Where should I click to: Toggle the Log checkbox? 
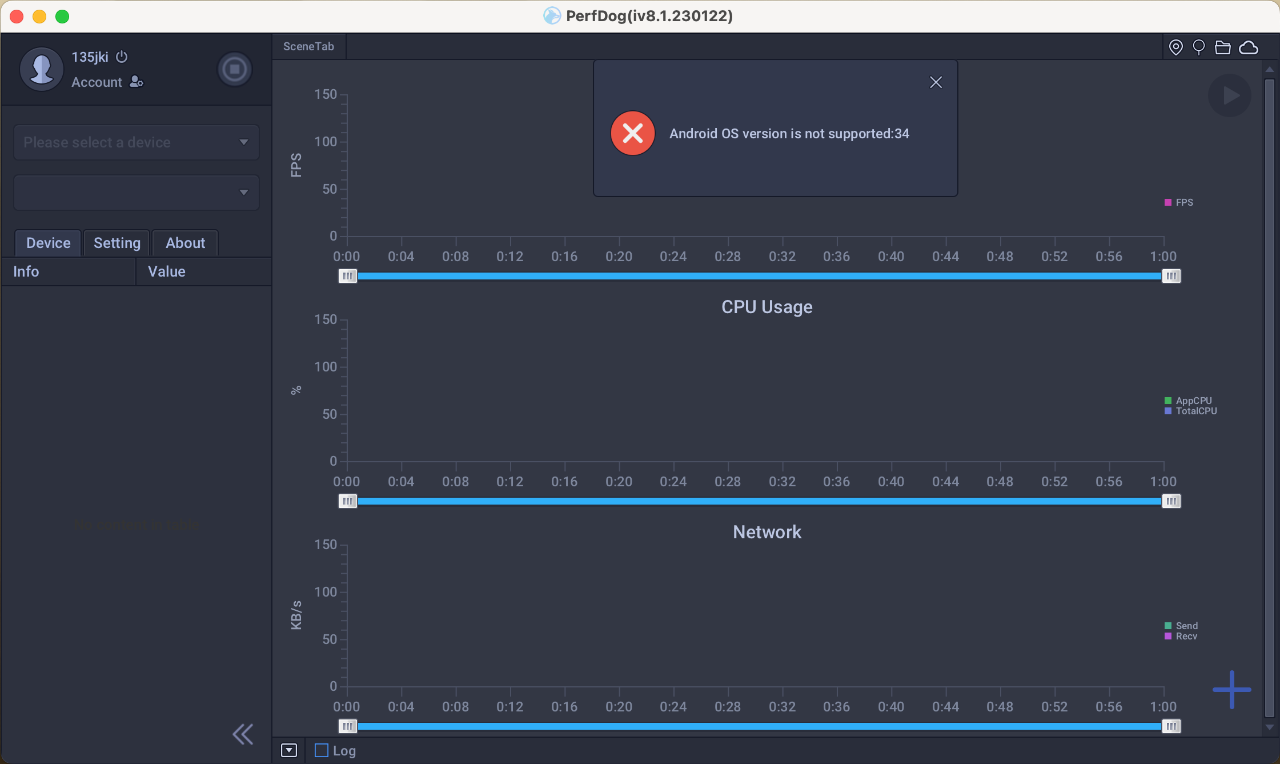coord(321,750)
